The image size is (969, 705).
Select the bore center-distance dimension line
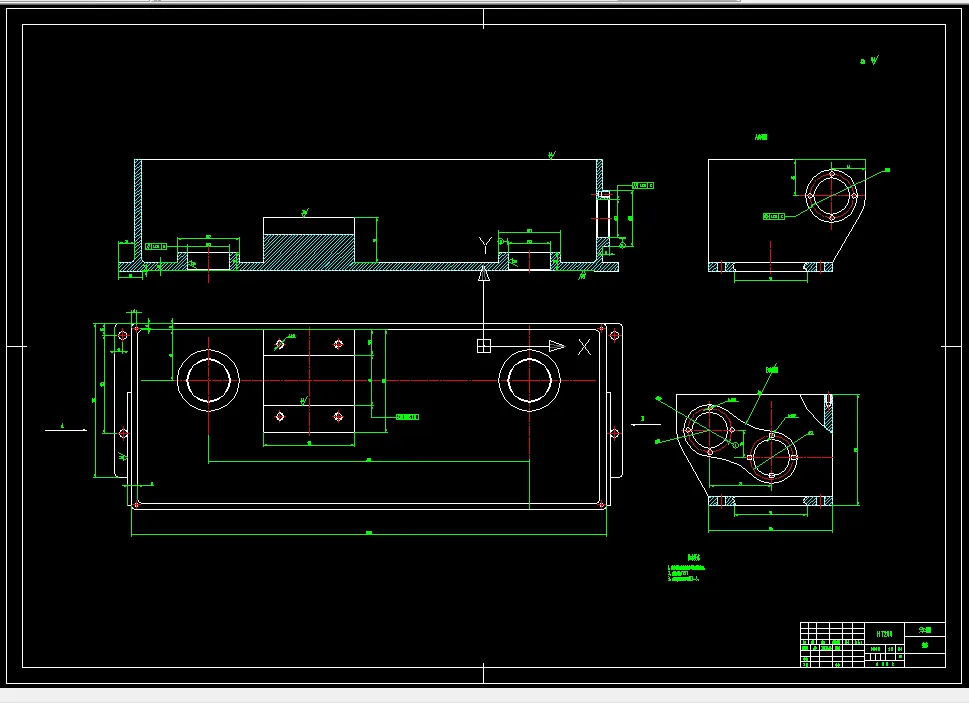(x=369, y=461)
